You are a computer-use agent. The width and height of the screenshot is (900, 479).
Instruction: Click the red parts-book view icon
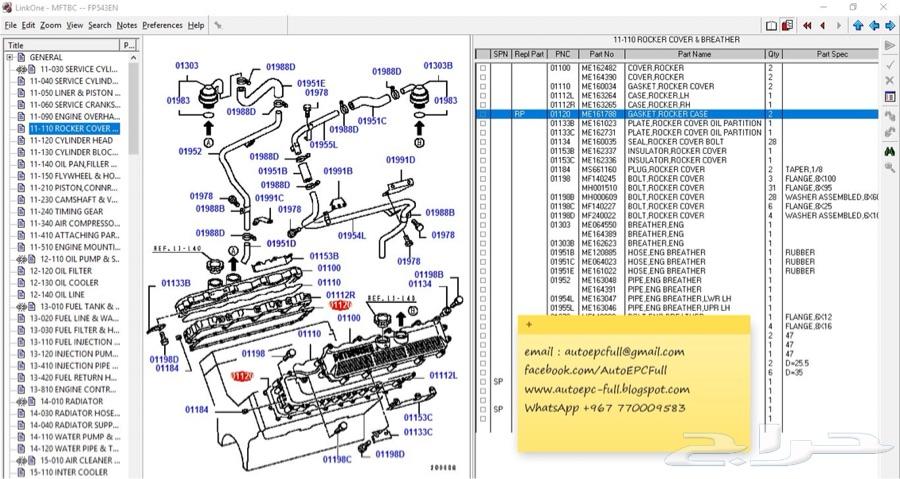click(787, 26)
